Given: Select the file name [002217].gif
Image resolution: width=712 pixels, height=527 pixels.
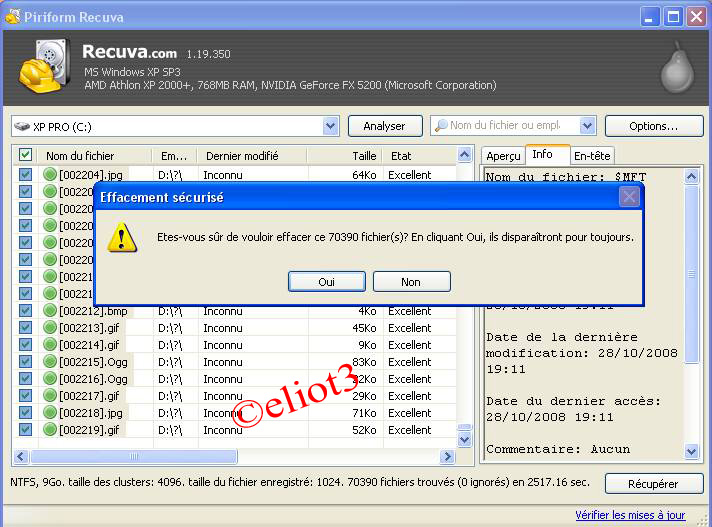Looking at the screenshot, I should [x=89, y=396].
